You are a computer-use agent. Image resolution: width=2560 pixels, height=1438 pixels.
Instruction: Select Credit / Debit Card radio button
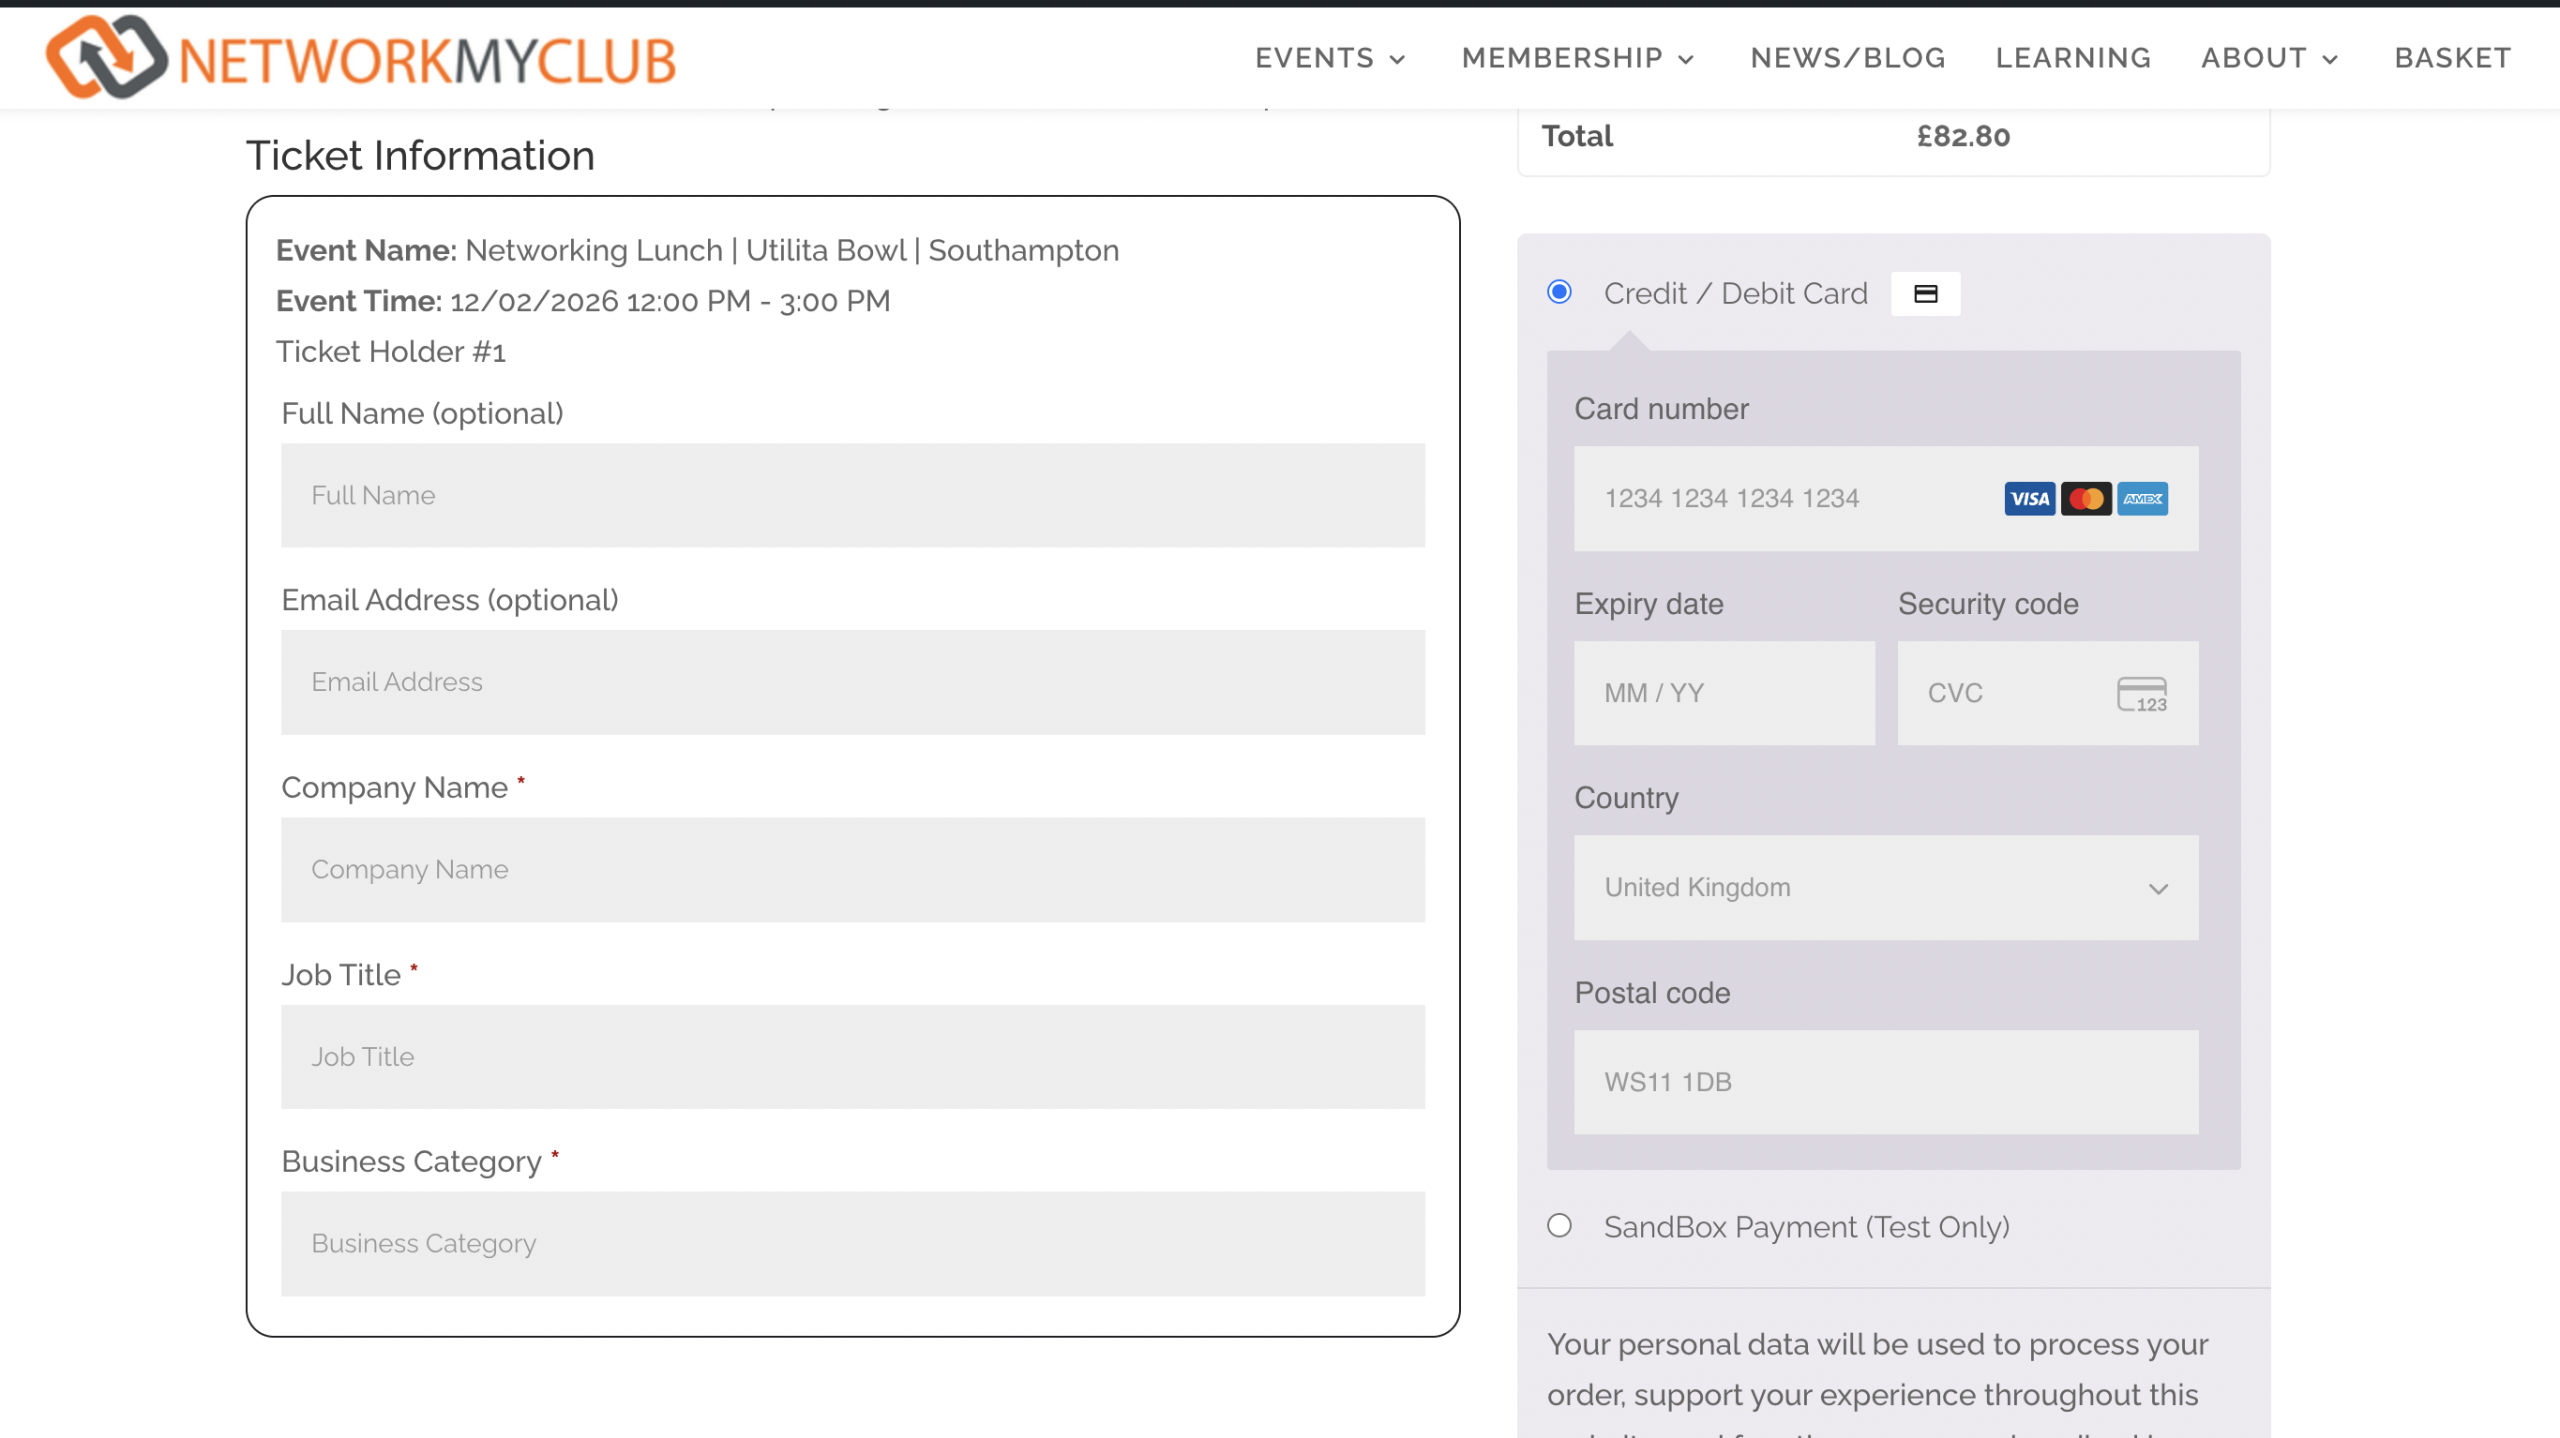click(1559, 292)
